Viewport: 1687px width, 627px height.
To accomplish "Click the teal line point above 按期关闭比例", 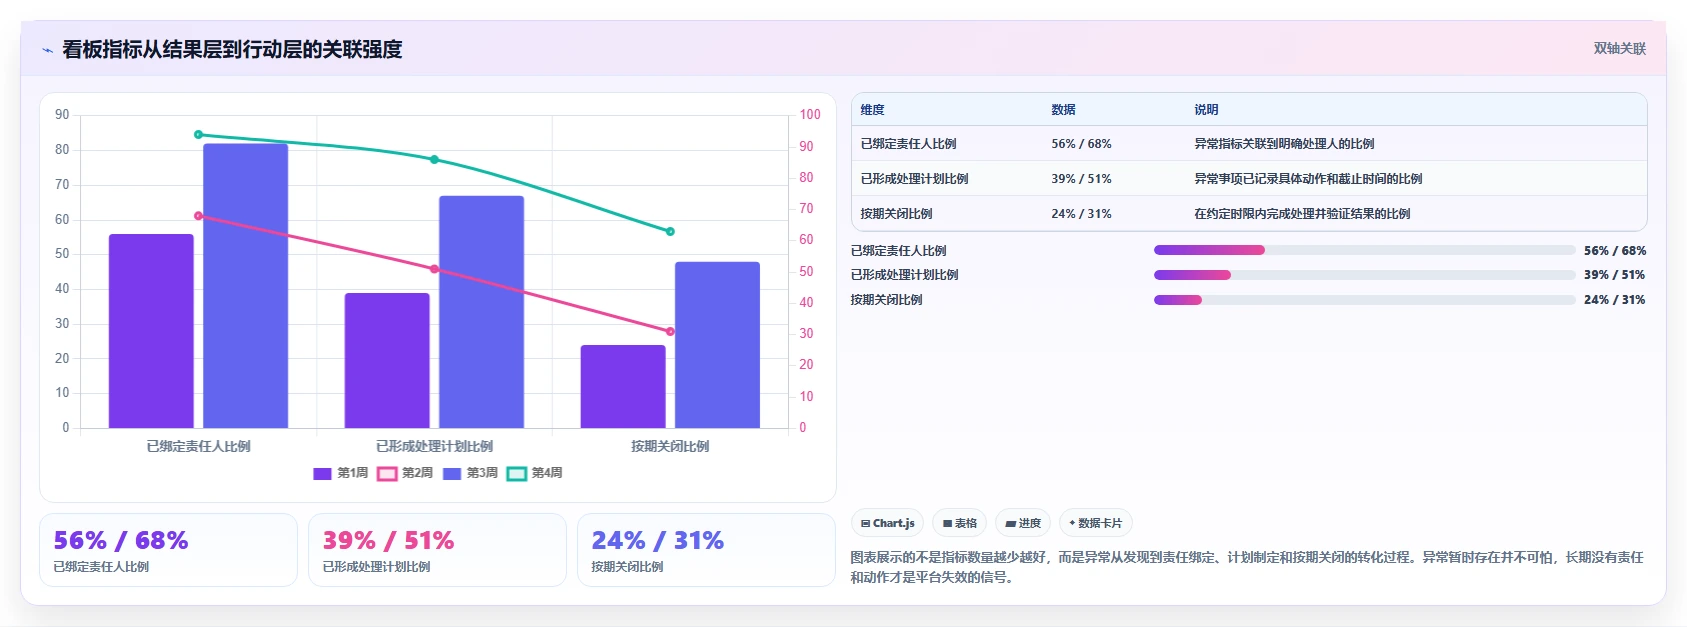I will pyautogui.click(x=670, y=231).
